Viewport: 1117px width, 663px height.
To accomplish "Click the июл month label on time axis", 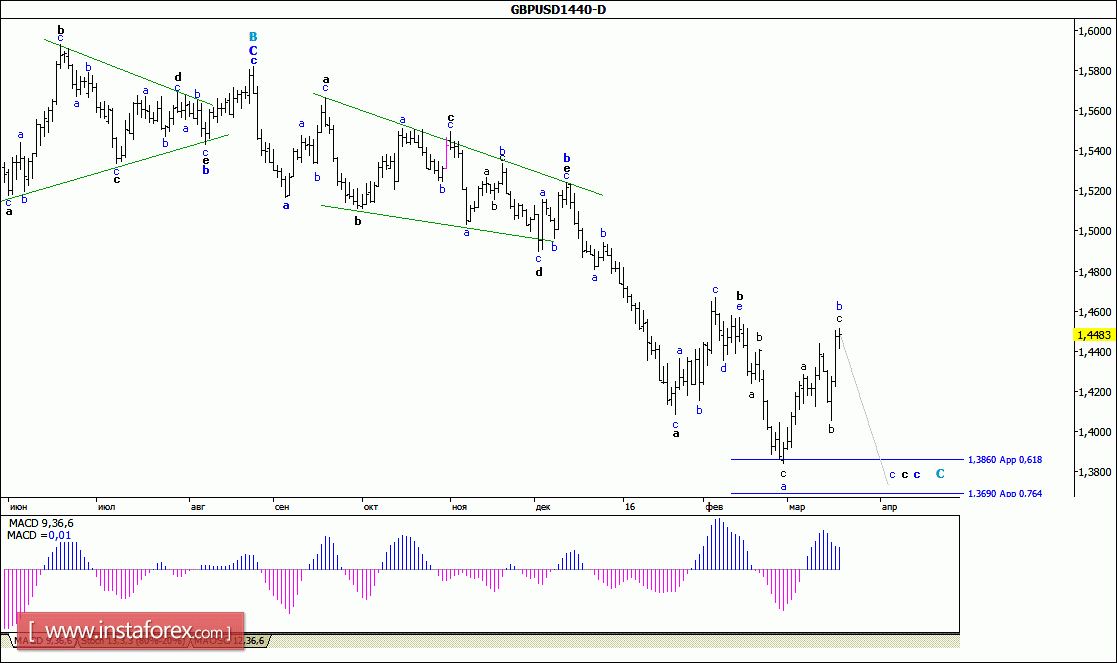I will click(106, 507).
